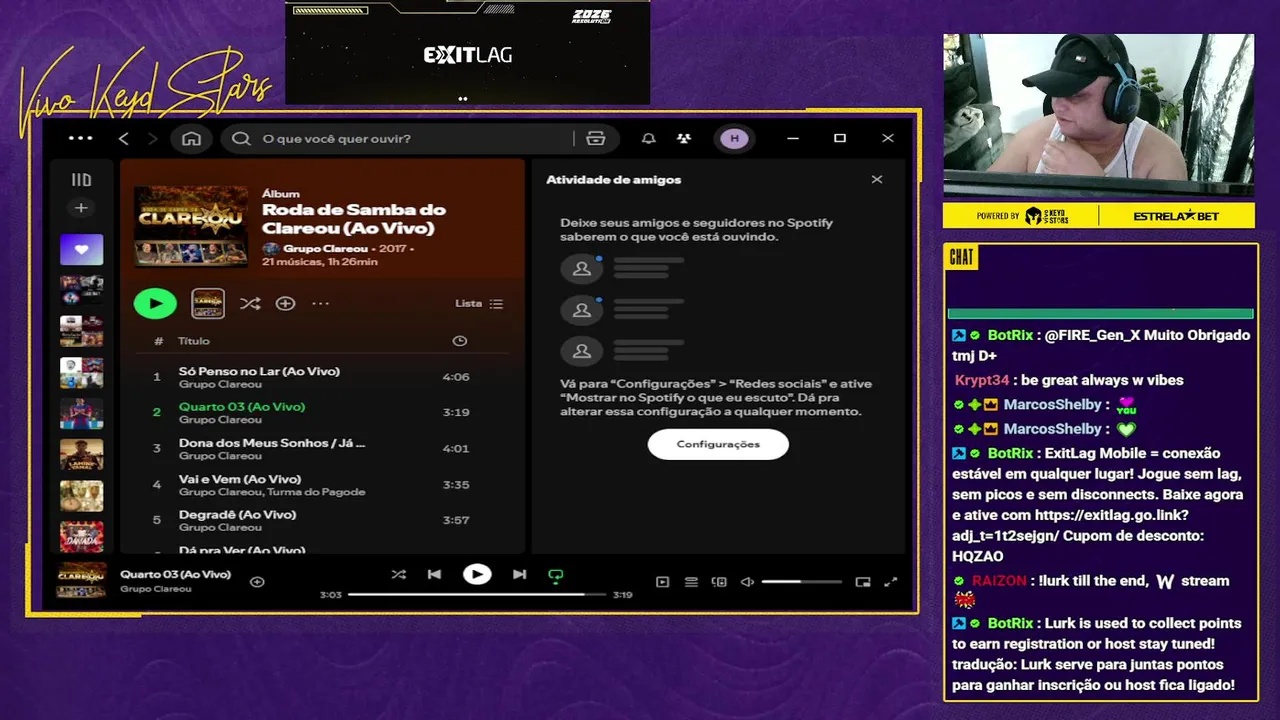Open the Grupo Clareou artist link in header

[325, 248]
